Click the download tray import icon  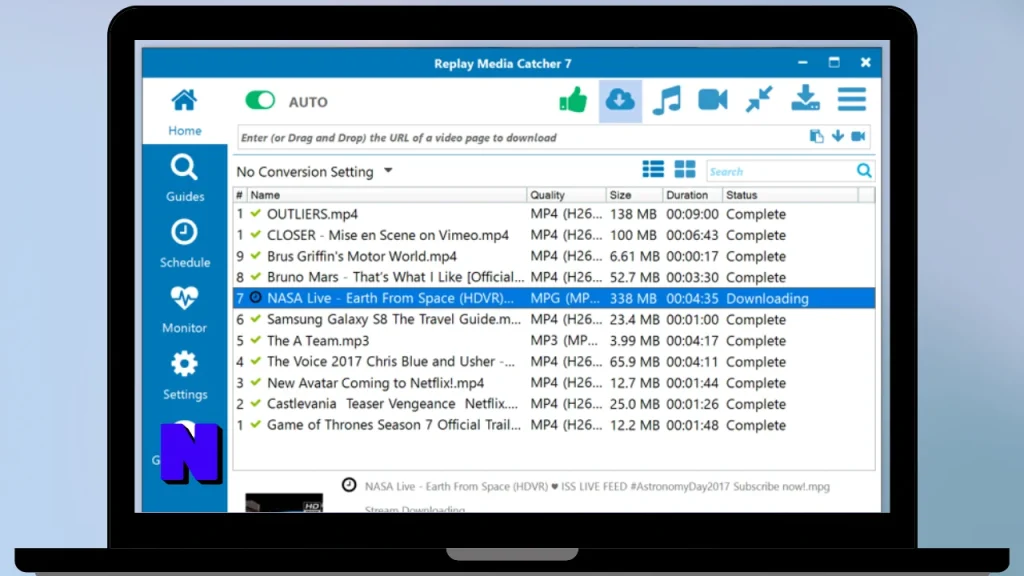pos(805,99)
